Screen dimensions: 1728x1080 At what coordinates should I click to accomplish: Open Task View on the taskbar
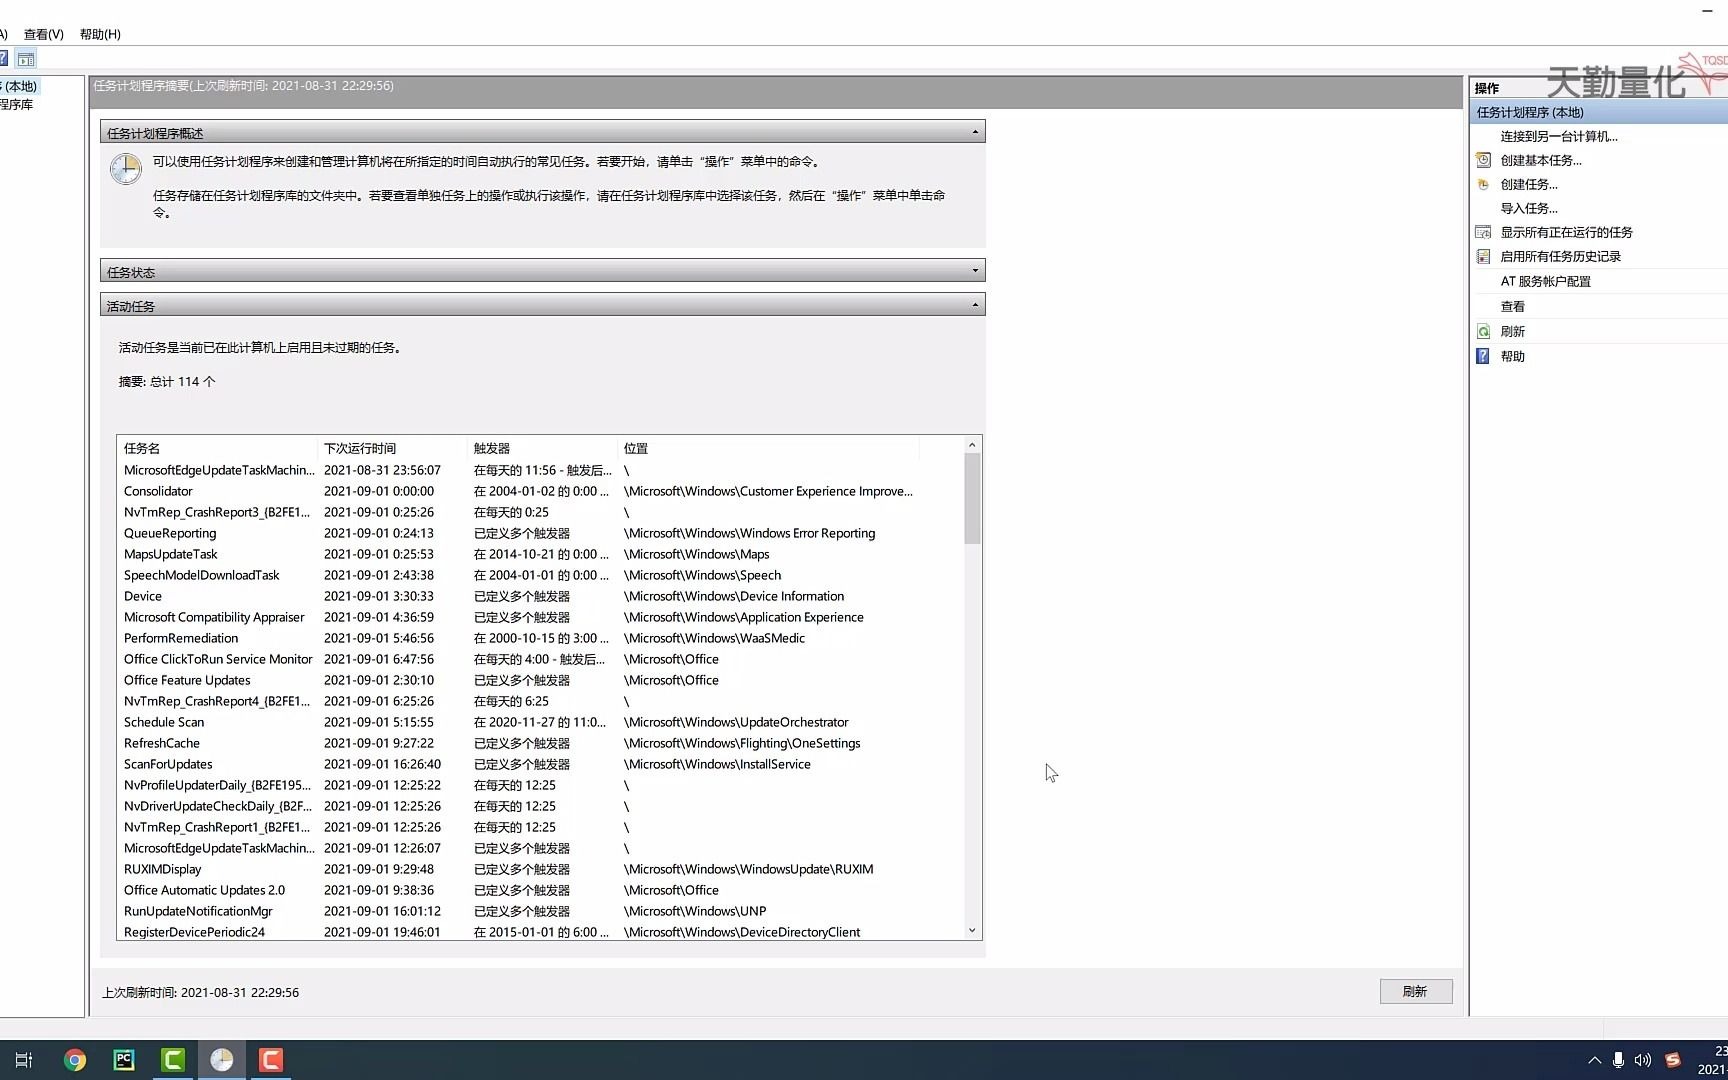coord(24,1060)
